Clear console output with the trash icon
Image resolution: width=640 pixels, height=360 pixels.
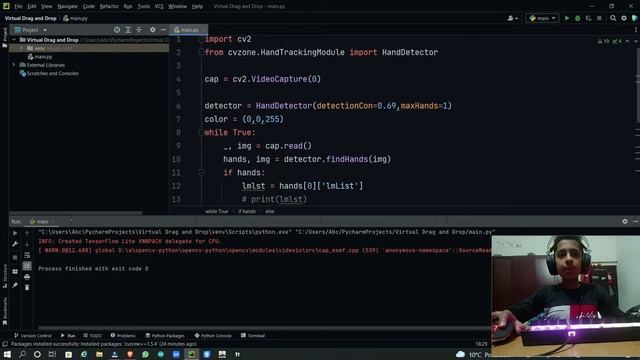coord(27,287)
